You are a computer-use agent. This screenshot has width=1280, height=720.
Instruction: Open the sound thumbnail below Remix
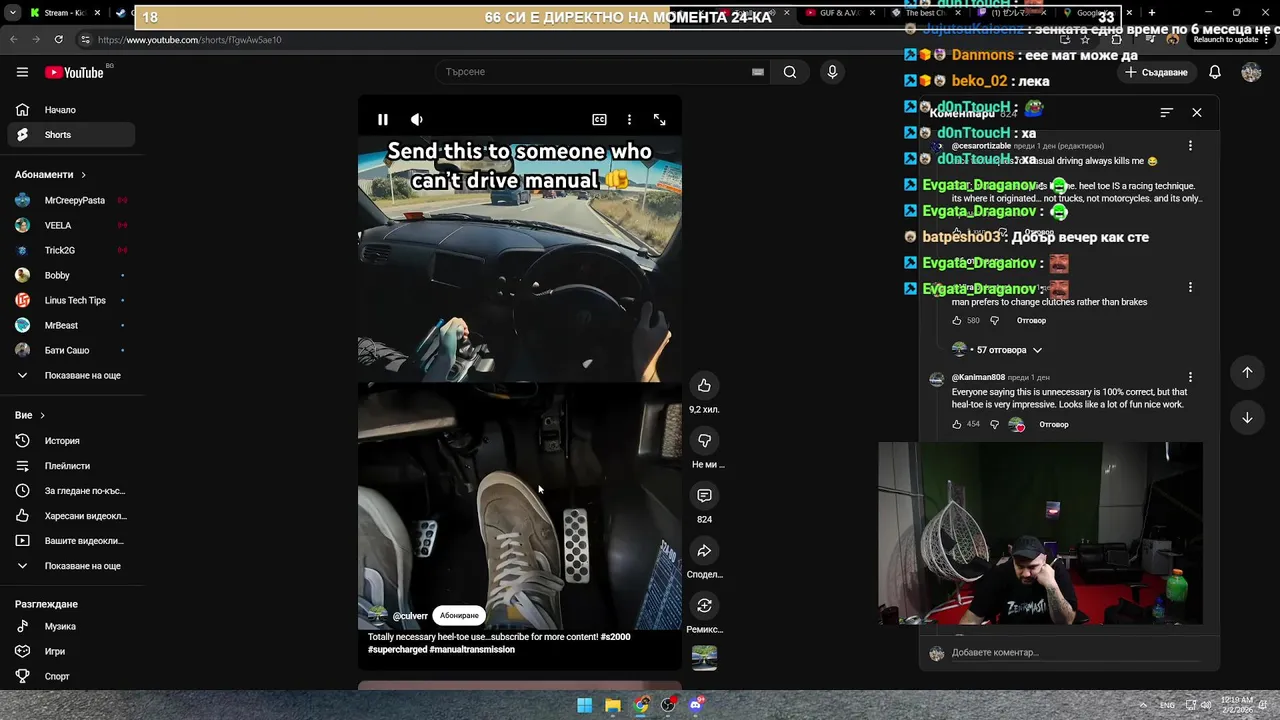pyautogui.click(x=704, y=657)
